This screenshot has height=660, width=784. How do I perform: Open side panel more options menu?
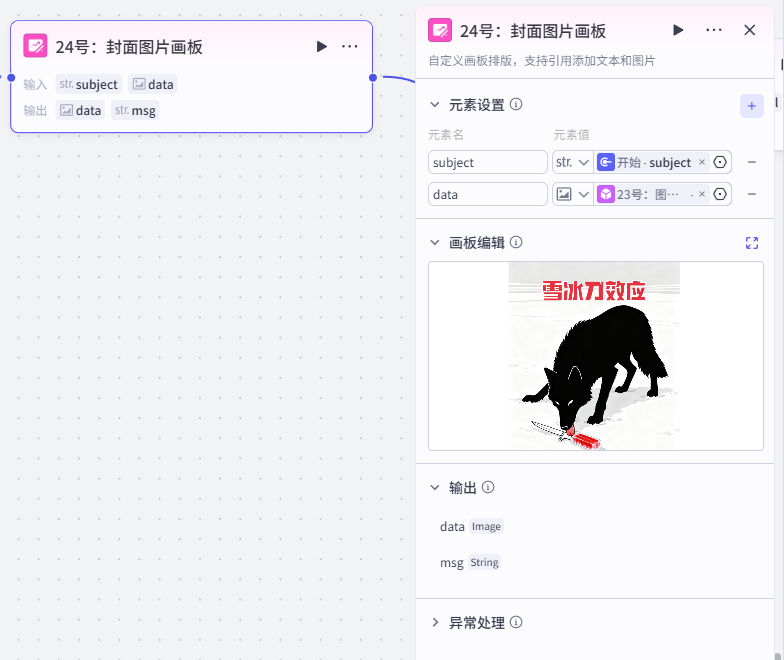coord(714,30)
